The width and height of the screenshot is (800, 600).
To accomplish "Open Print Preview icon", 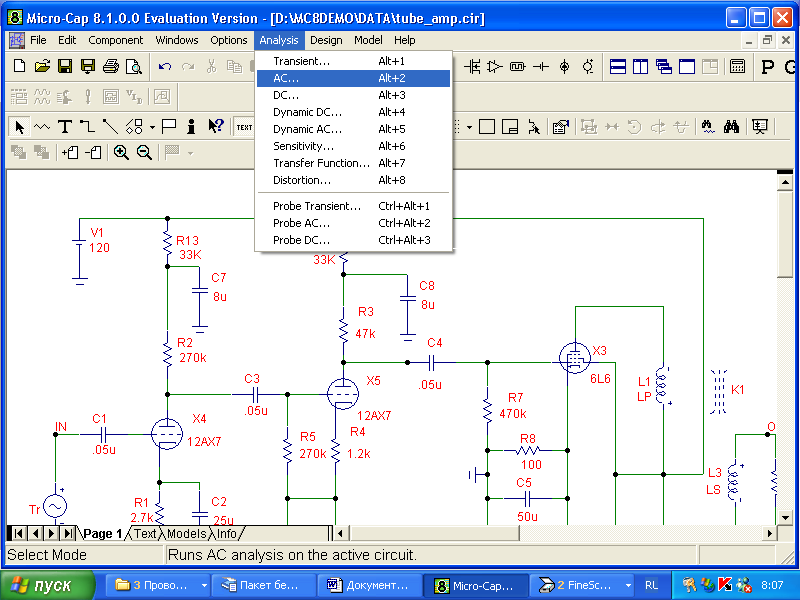I will [134, 66].
